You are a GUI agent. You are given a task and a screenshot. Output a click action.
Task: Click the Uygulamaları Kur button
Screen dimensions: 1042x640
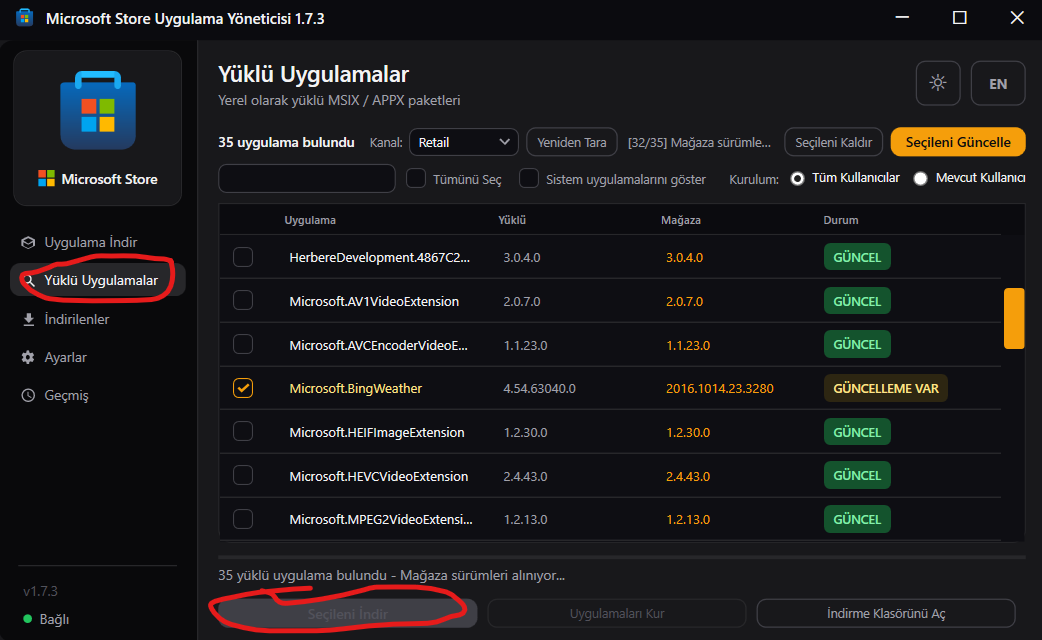pyautogui.click(x=617, y=613)
